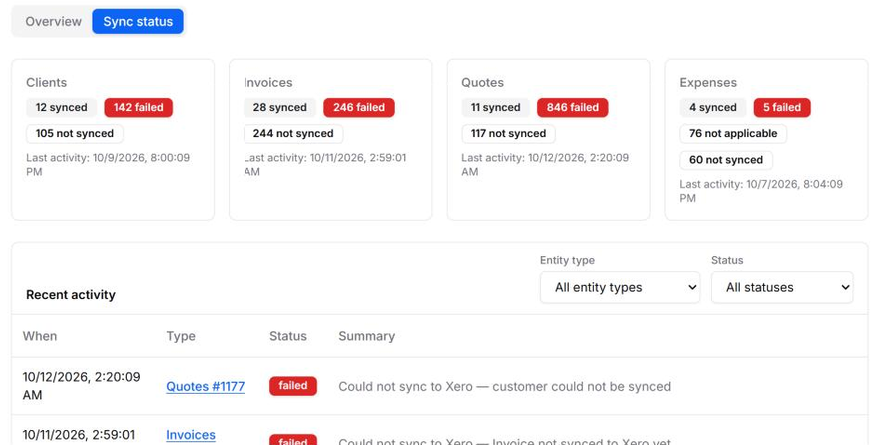This screenshot has height=445, width=885.
Task: Switch to the Overview tab
Action: [53, 21]
